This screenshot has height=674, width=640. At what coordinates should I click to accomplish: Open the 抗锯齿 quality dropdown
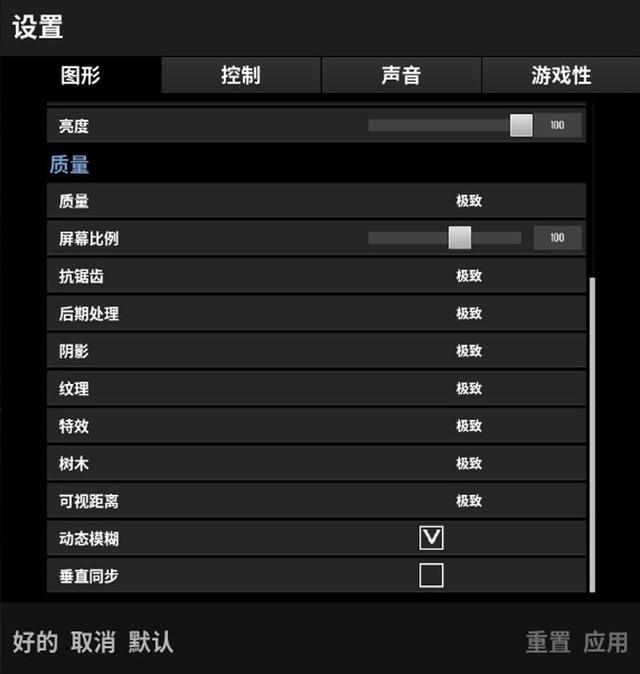click(x=469, y=276)
